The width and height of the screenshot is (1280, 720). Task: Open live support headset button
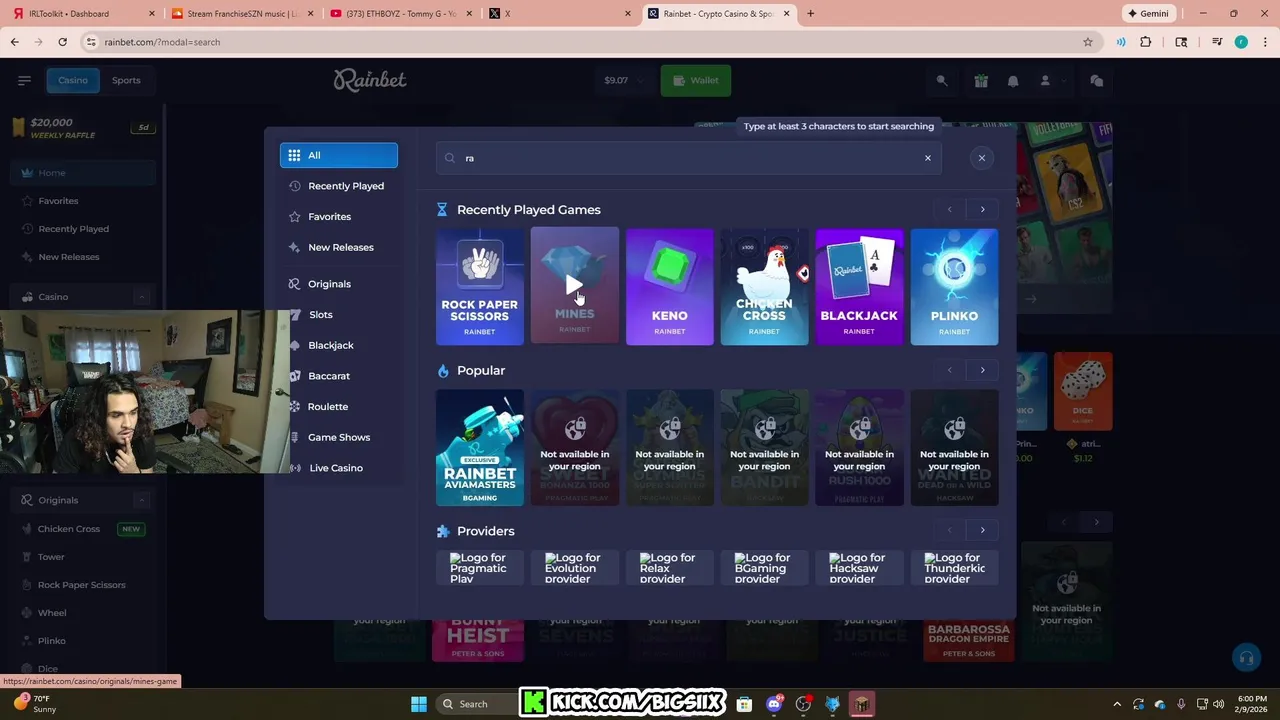pyautogui.click(x=1246, y=658)
